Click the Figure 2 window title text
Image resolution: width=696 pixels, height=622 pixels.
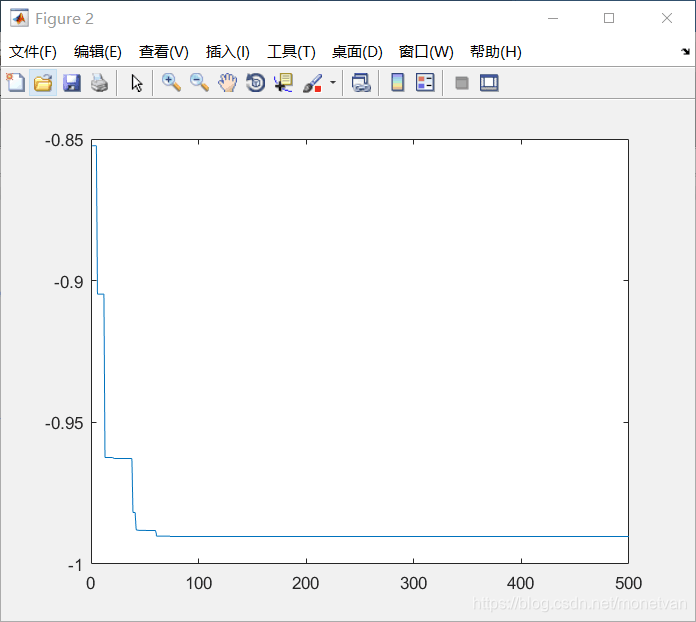[64, 19]
